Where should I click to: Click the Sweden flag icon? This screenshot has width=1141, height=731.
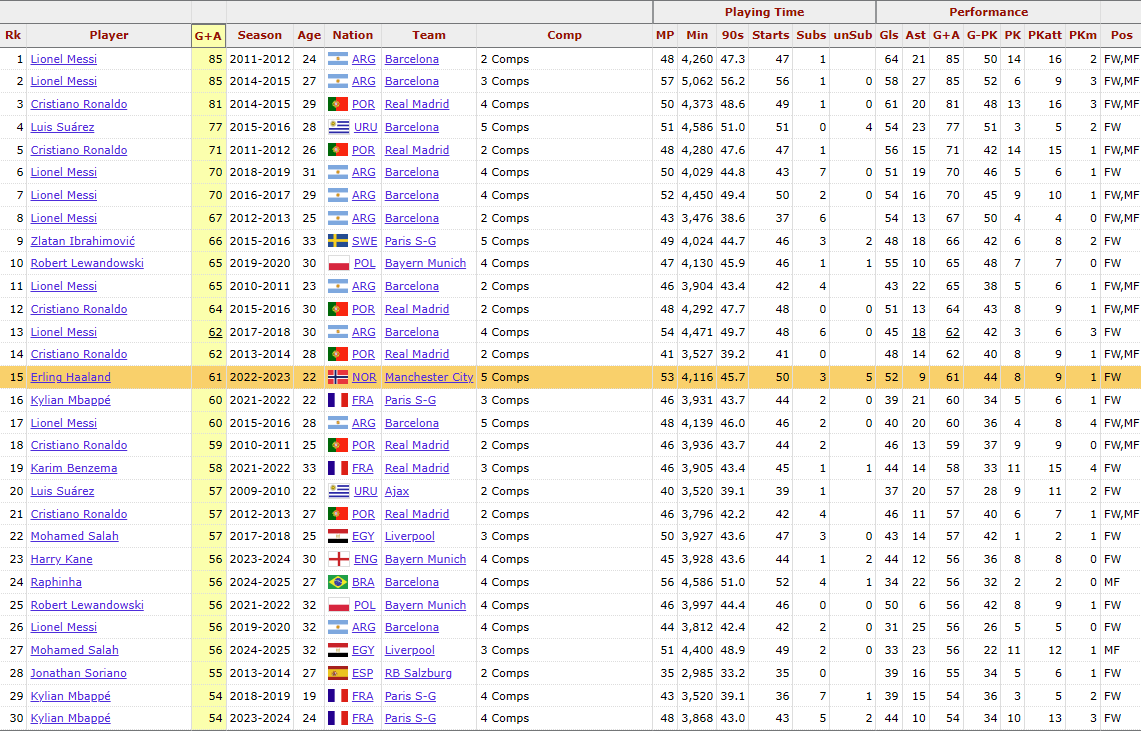click(338, 241)
